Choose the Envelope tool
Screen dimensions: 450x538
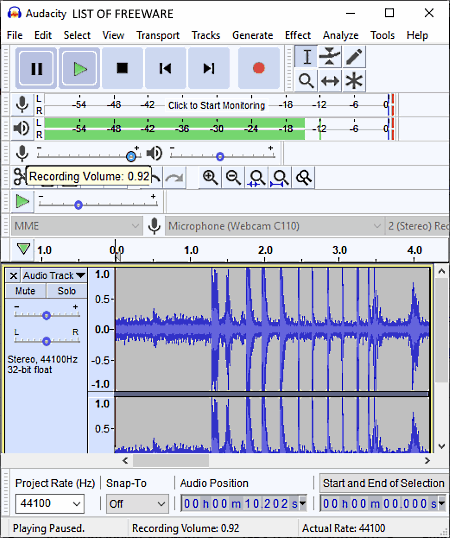tap(330, 57)
